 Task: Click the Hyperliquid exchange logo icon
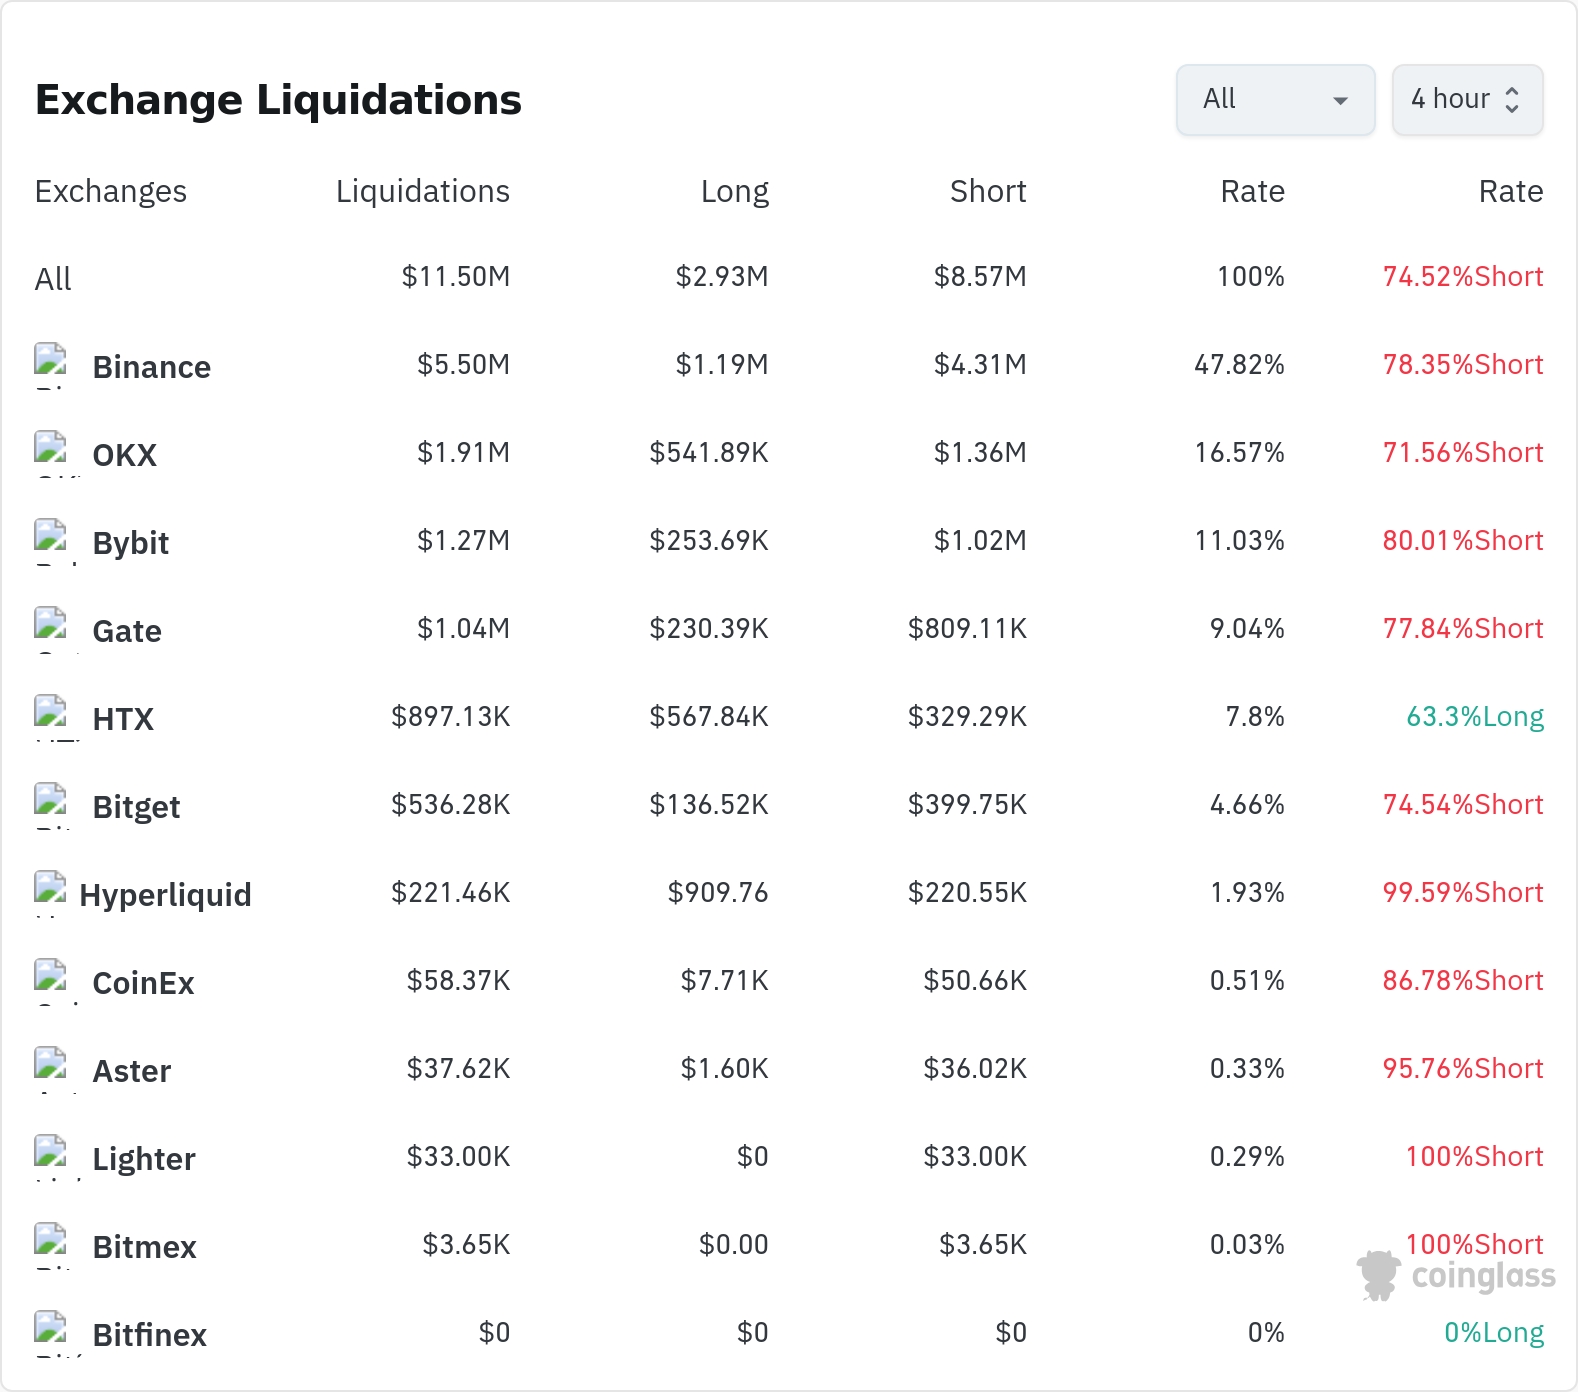51,894
